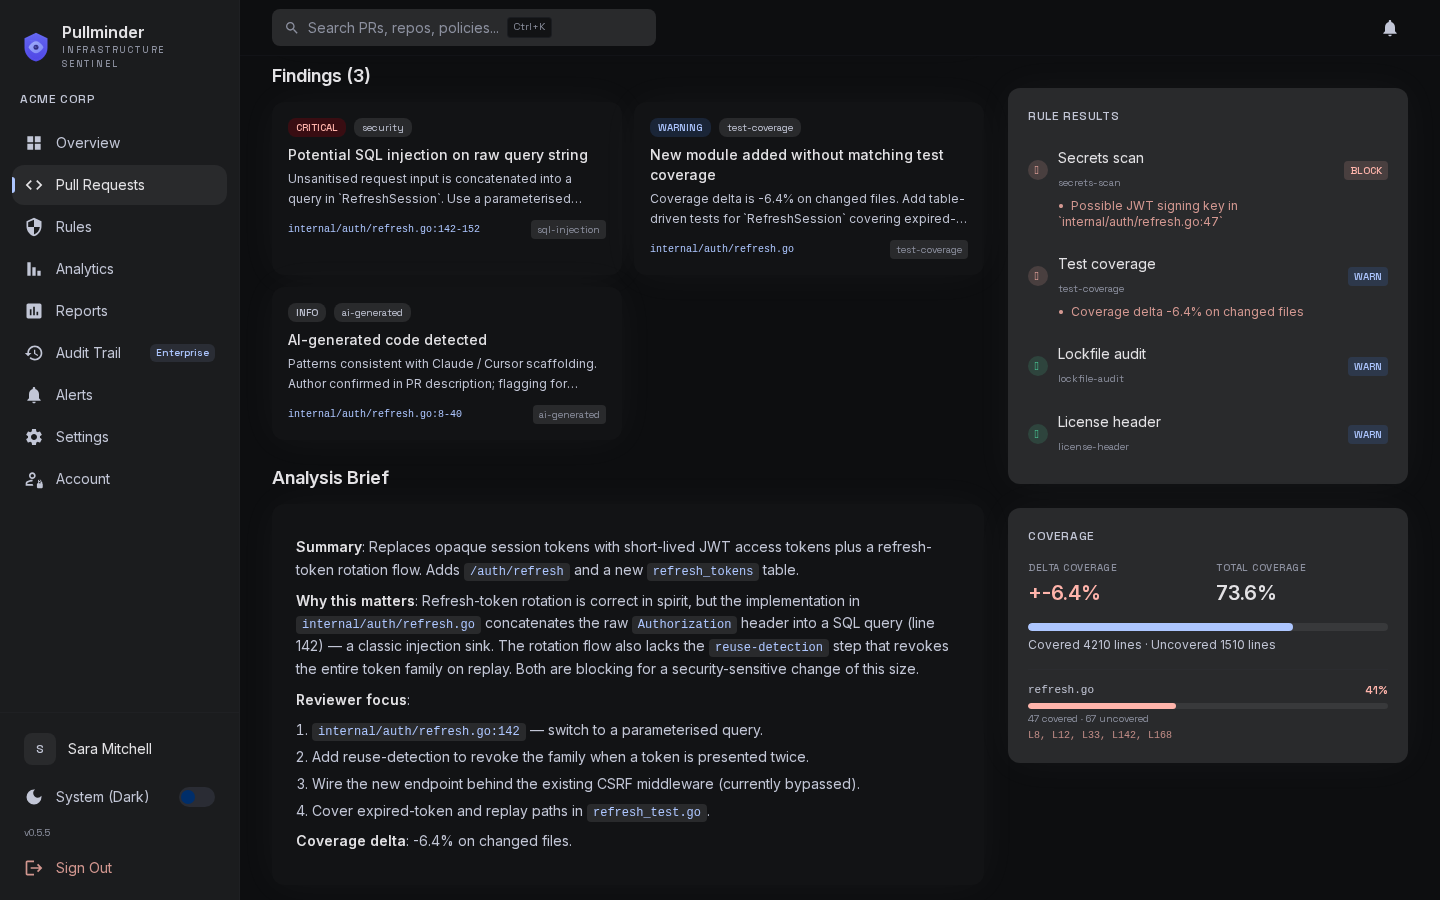Click the CRITICAL severity badge
The height and width of the screenshot is (900, 1440).
pyautogui.click(x=317, y=128)
